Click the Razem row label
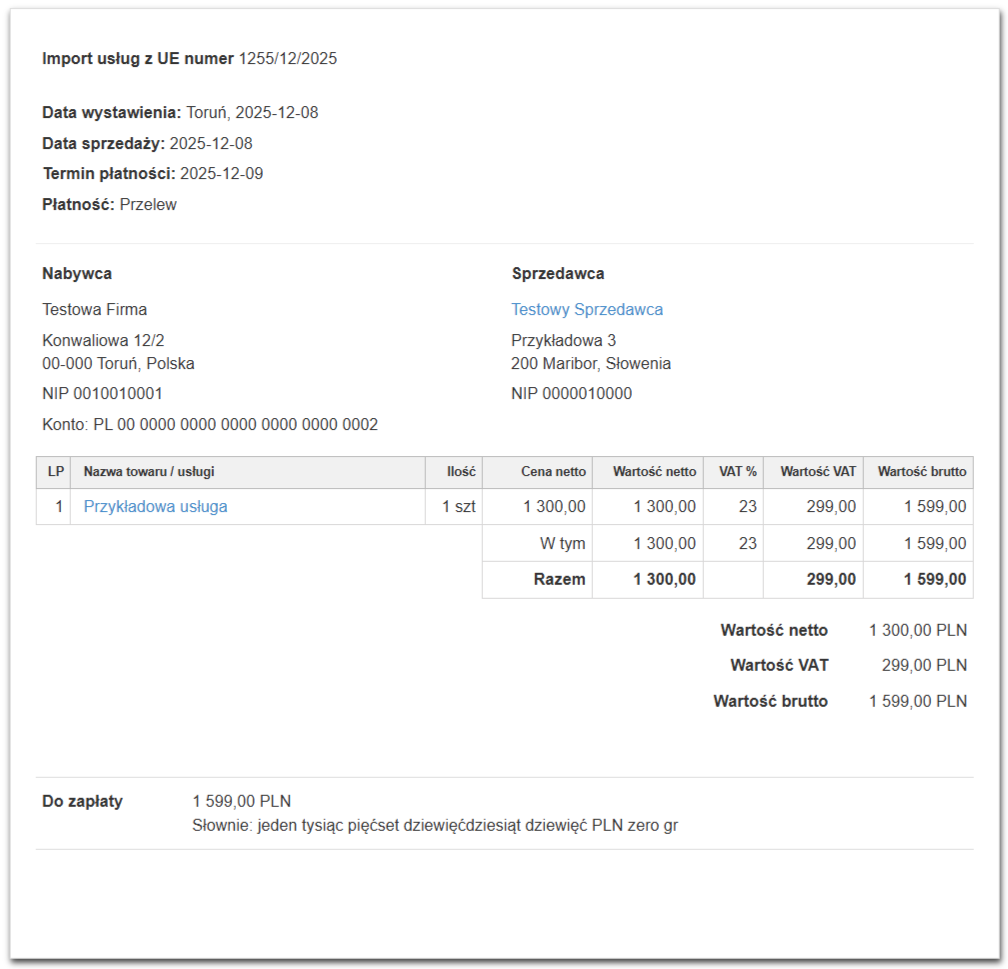This screenshot has width=1008, height=969. click(x=559, y=580)
